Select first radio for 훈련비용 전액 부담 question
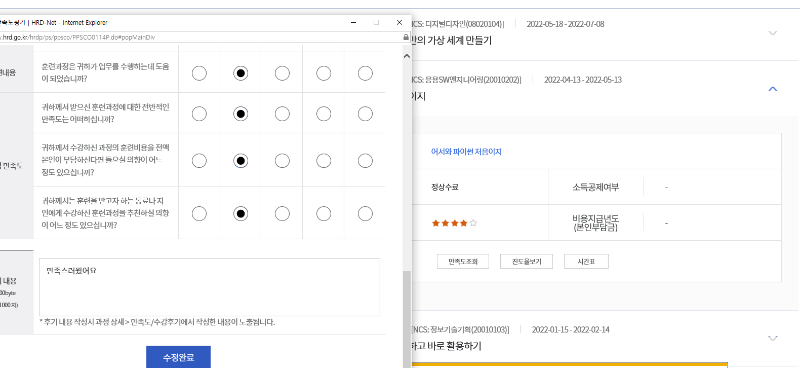 (x=199, y=161)
